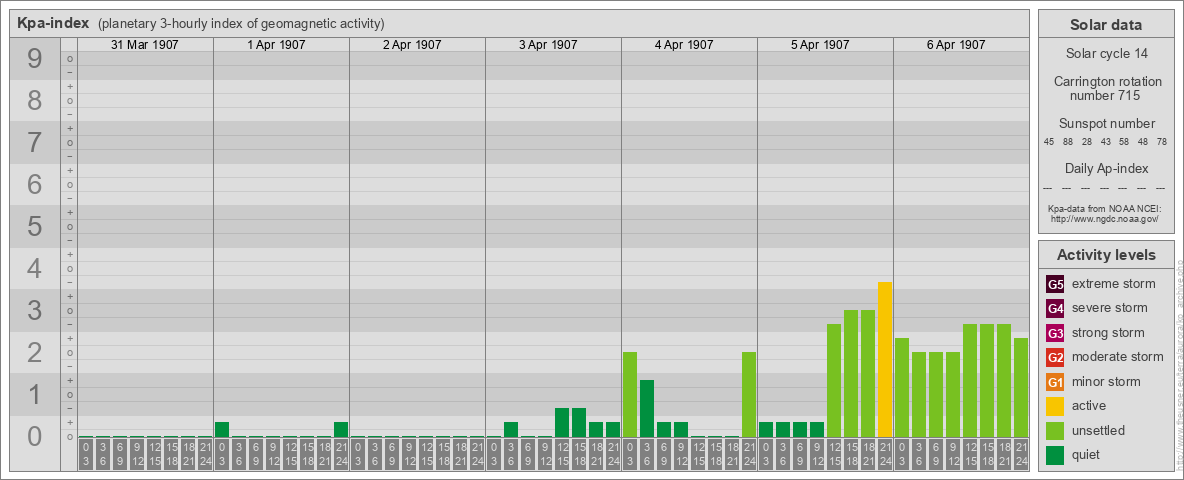Click the G5 extreme storm badge

point(1055,285)
